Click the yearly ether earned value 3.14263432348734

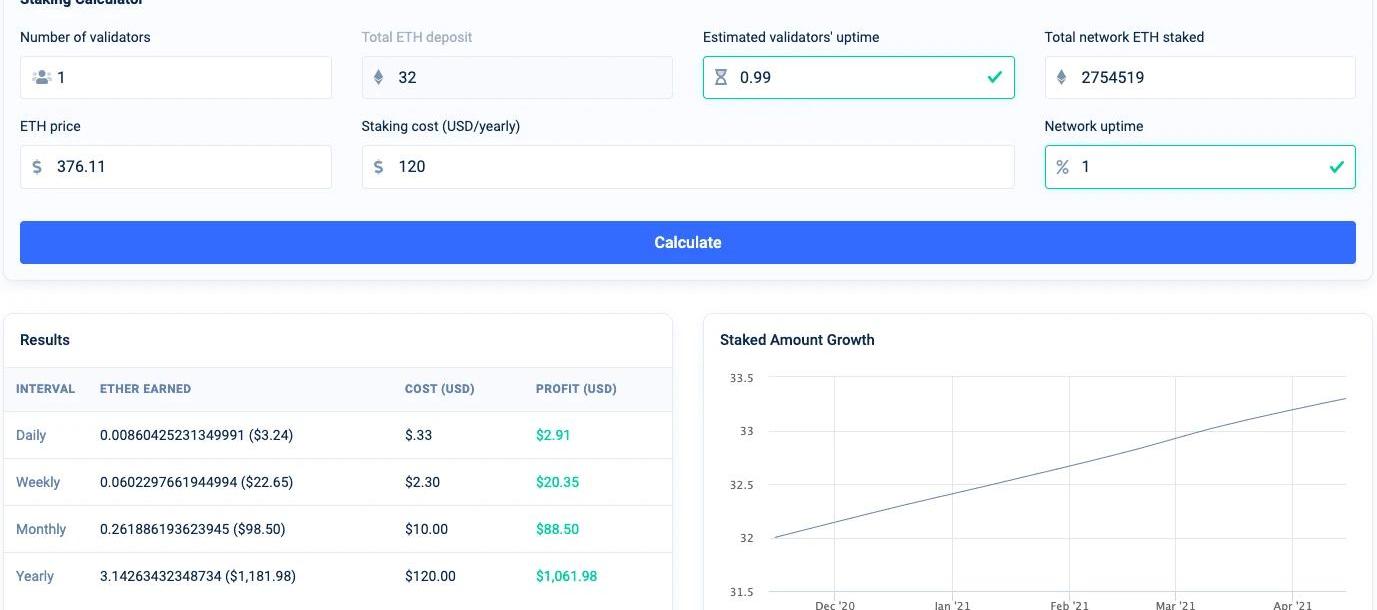tap(198, 576)
